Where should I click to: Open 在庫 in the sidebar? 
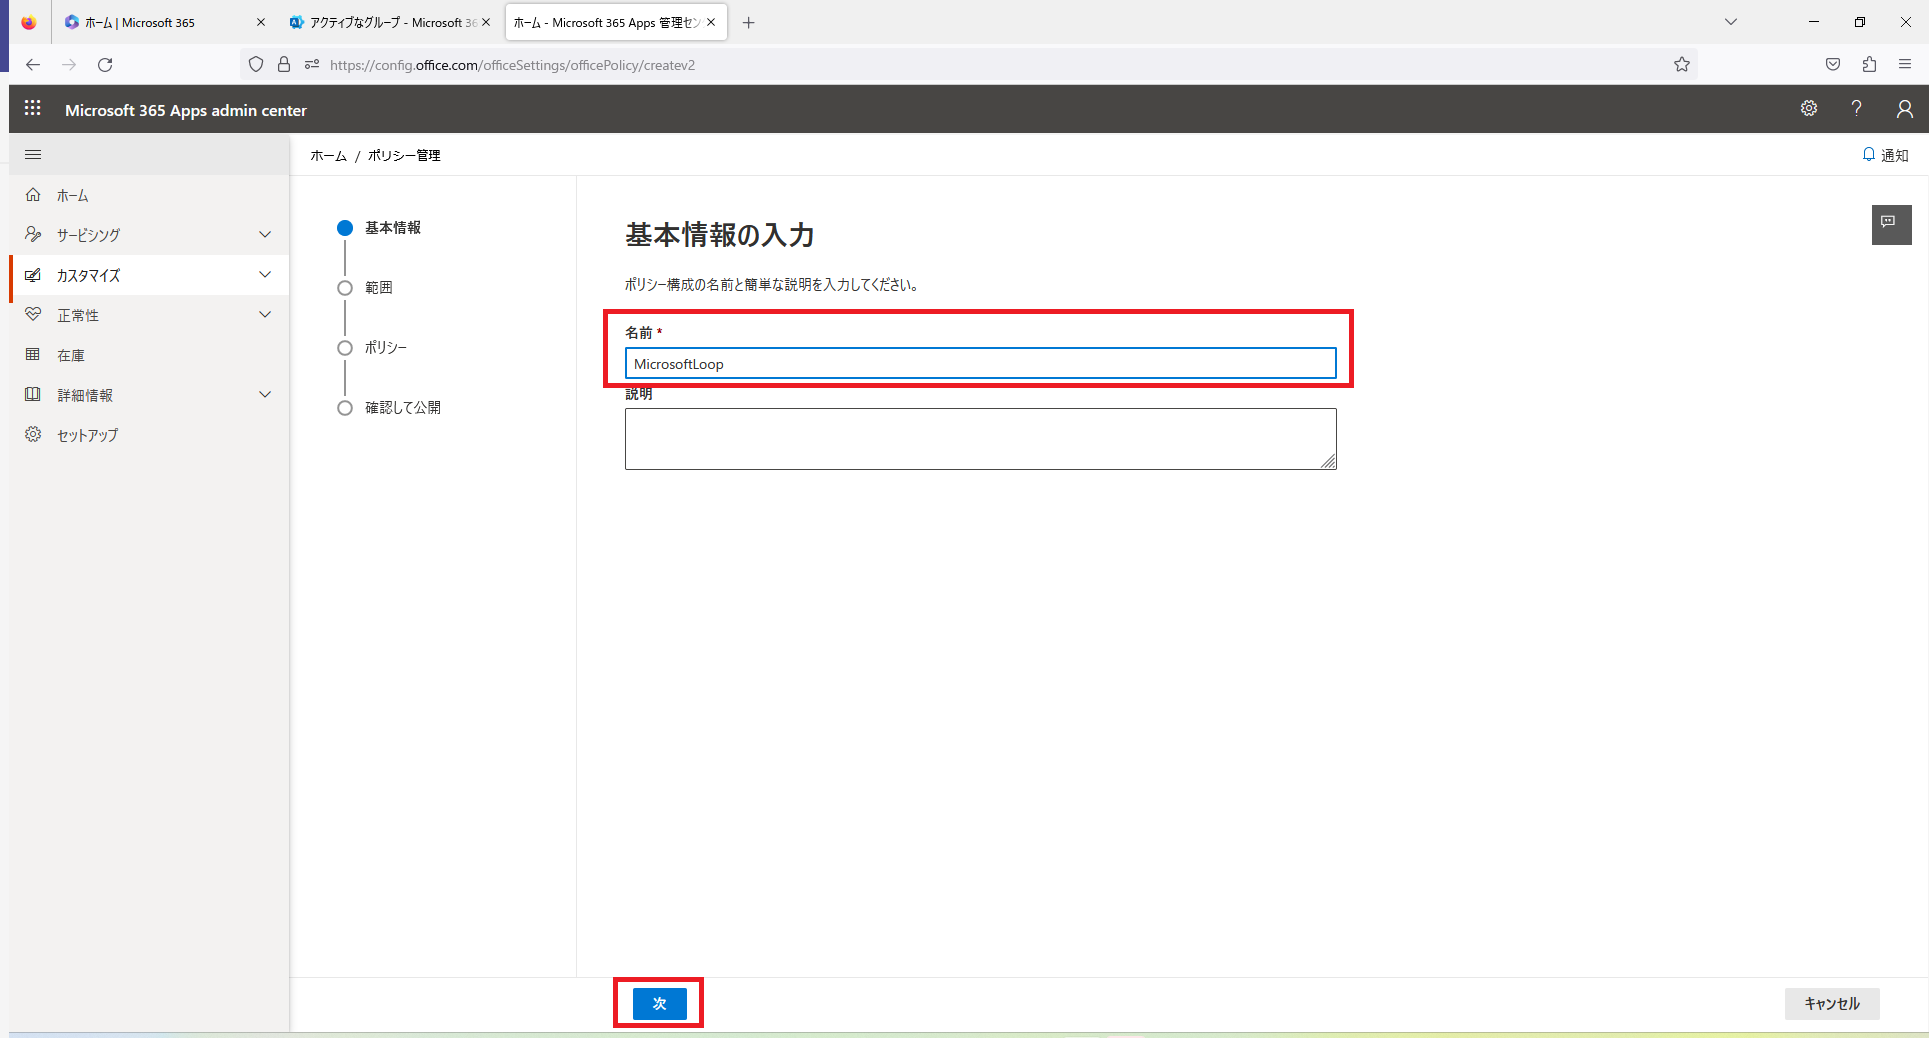pos(149,355)
